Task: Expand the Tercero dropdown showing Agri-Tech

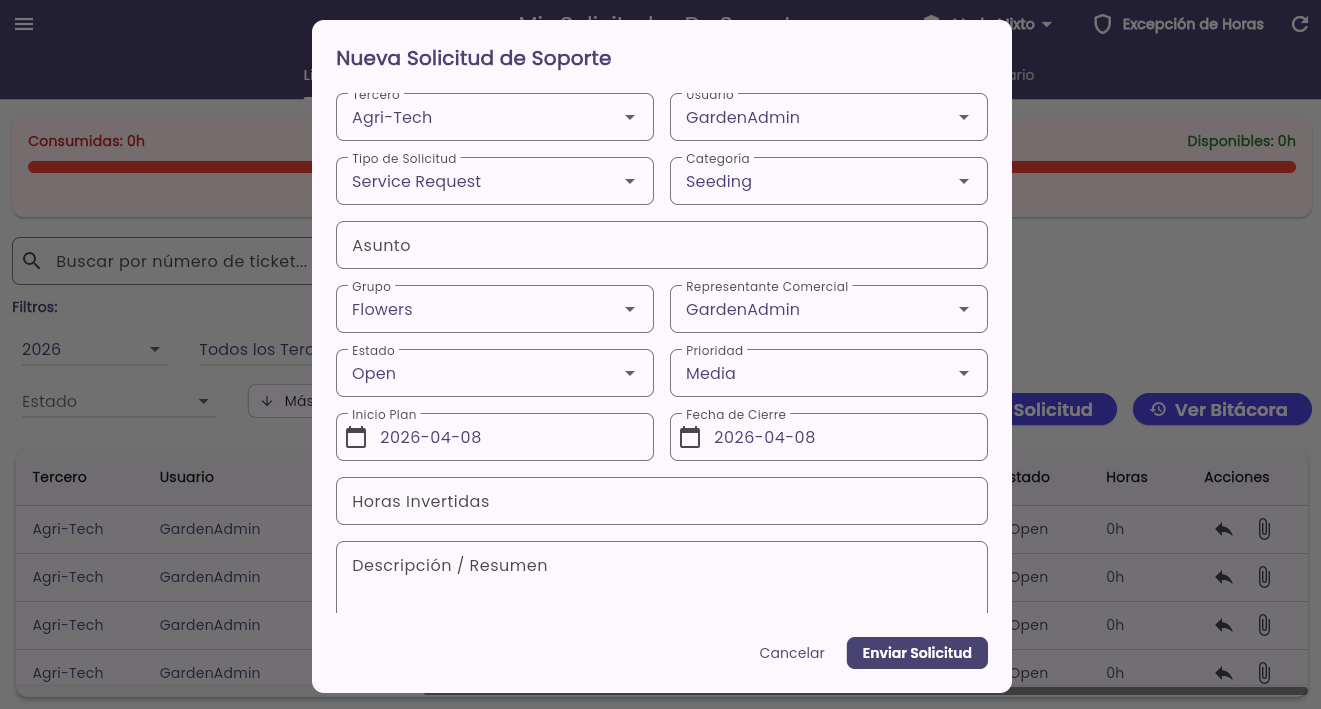Action: [495, 117]
